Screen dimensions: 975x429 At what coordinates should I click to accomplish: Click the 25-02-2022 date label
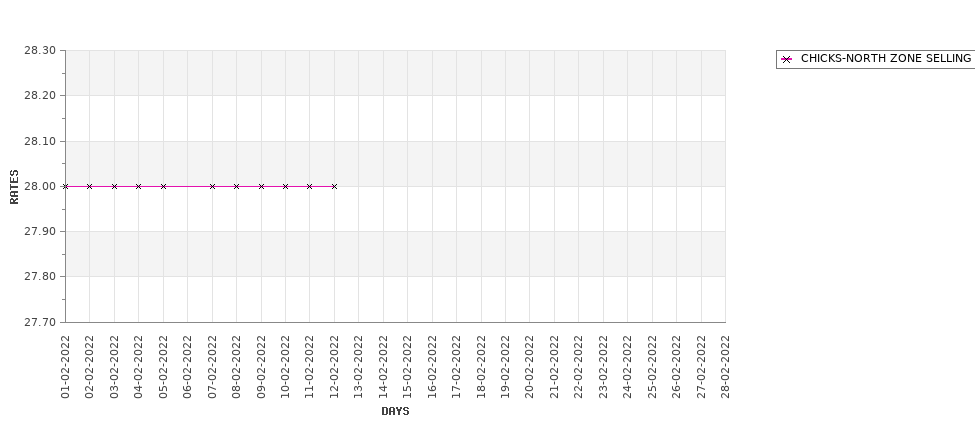point(652,367)
